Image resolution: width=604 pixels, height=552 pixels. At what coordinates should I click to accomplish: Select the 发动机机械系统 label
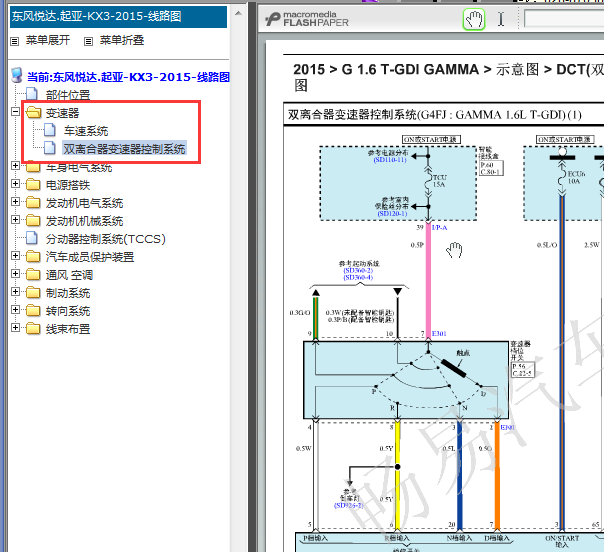click(84, 221)
